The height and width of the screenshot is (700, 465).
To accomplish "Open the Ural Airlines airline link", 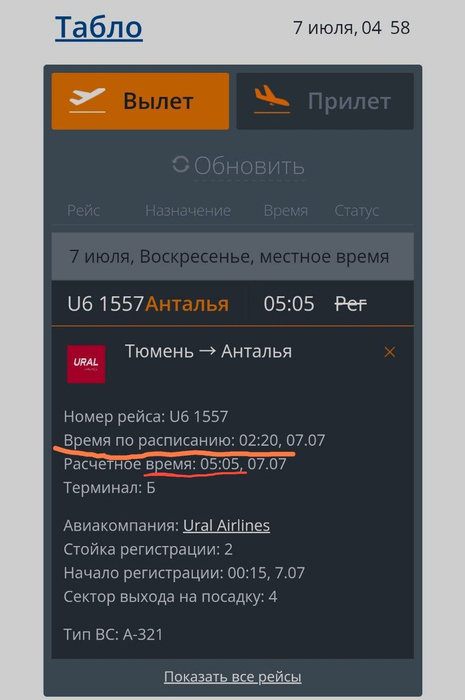I will point(226,525).
